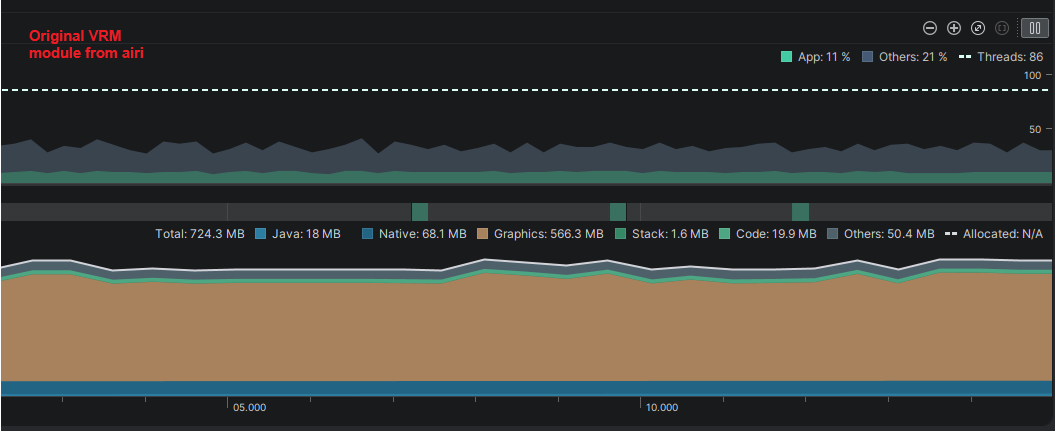Click the 05.000 timeline label

coord(249,408)
